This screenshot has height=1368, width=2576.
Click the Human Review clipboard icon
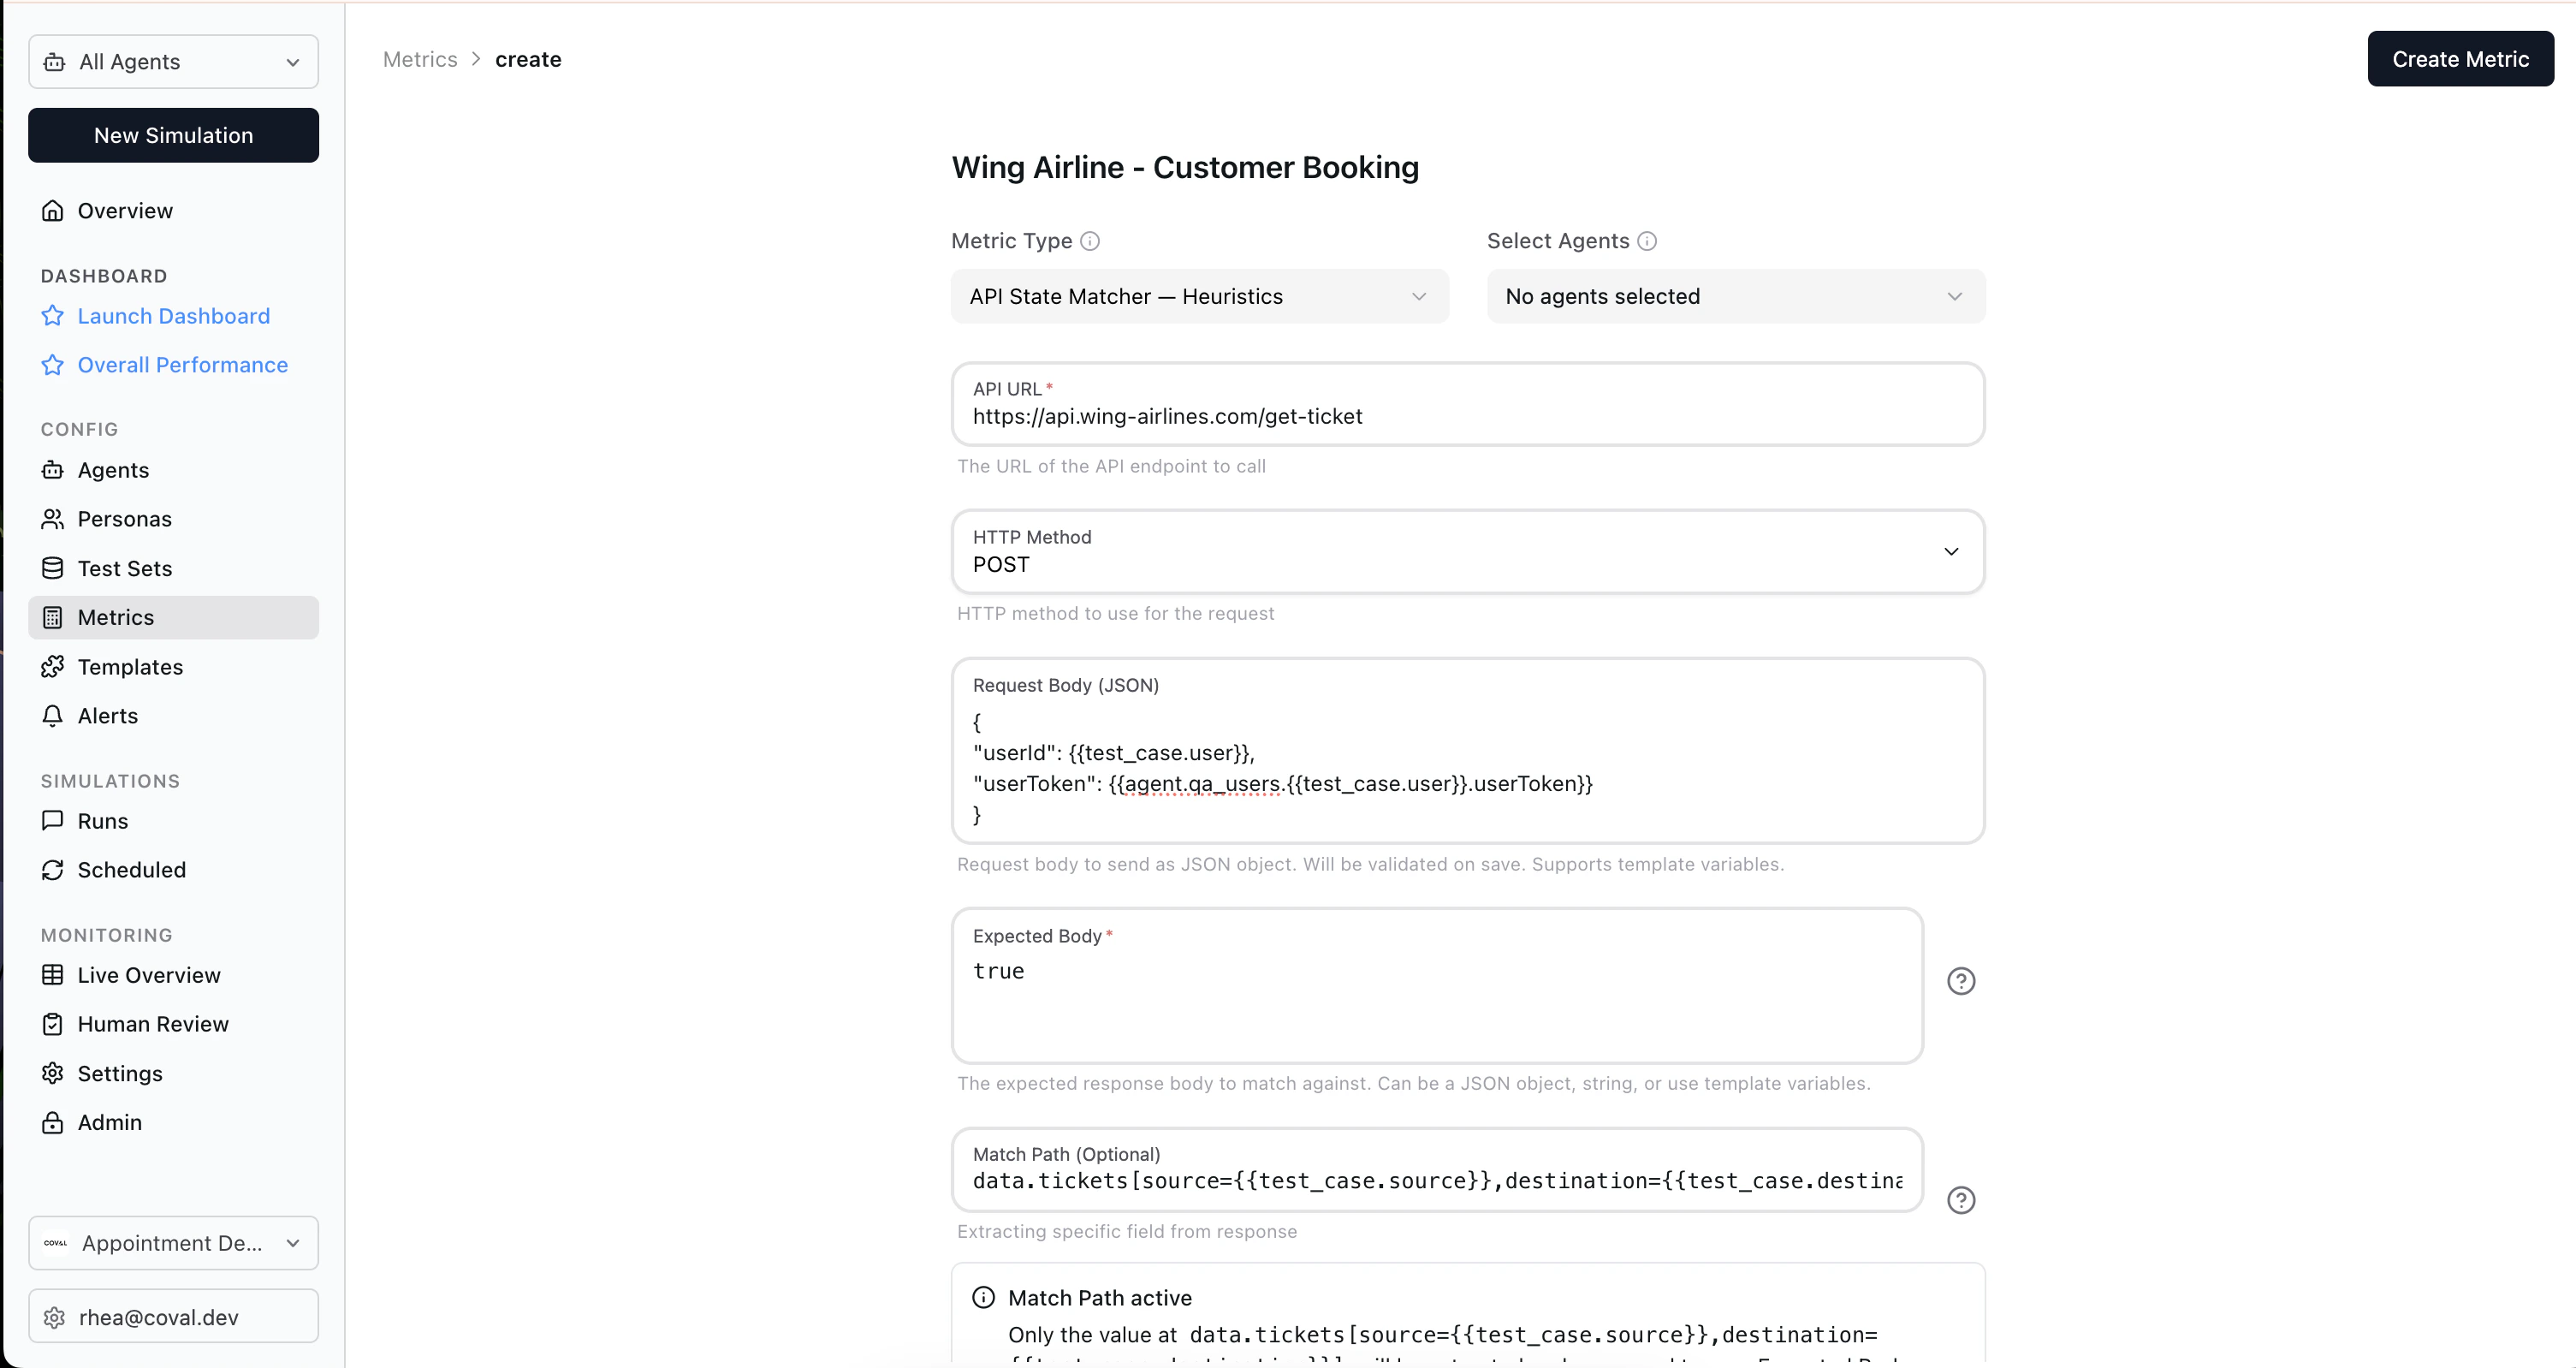click(53, 1024)
